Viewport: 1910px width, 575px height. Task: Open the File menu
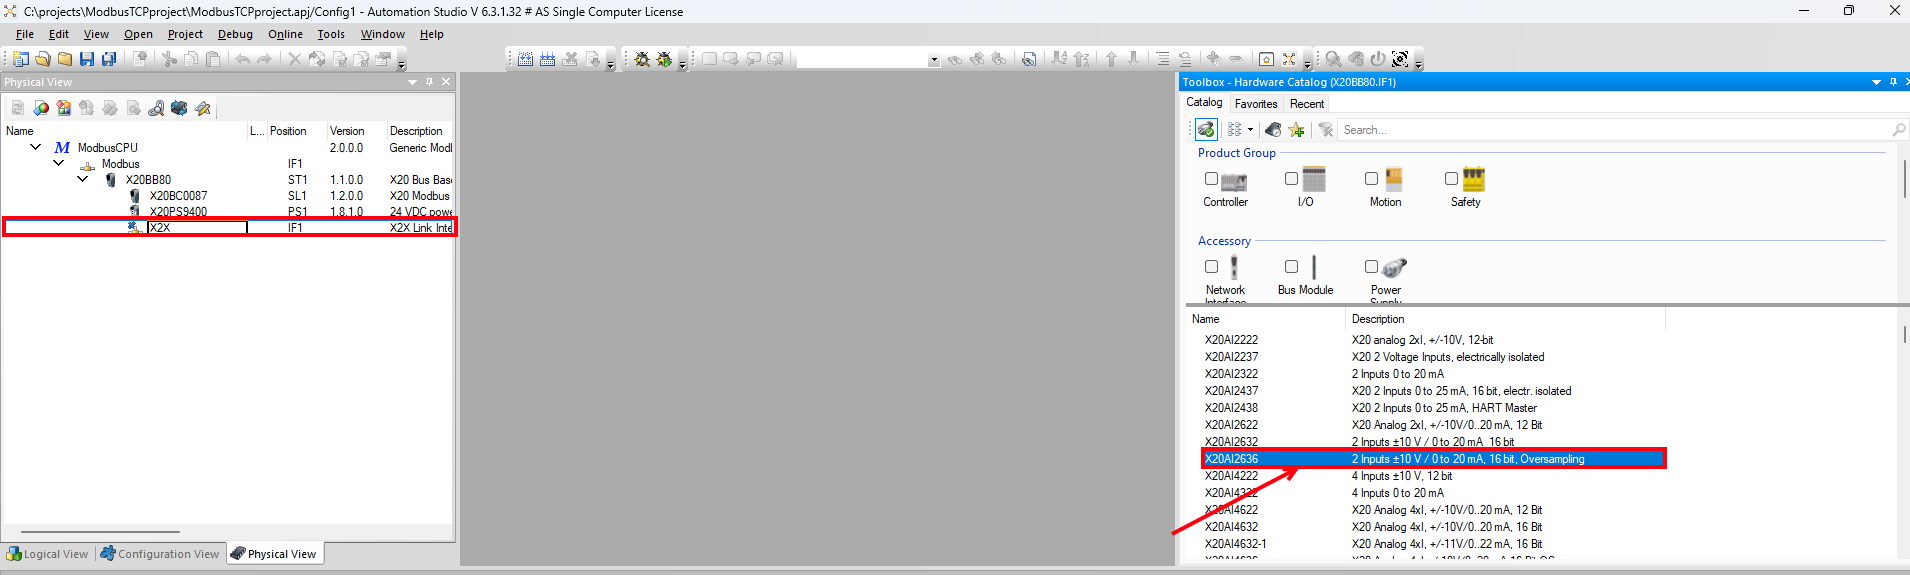(25, 34)
